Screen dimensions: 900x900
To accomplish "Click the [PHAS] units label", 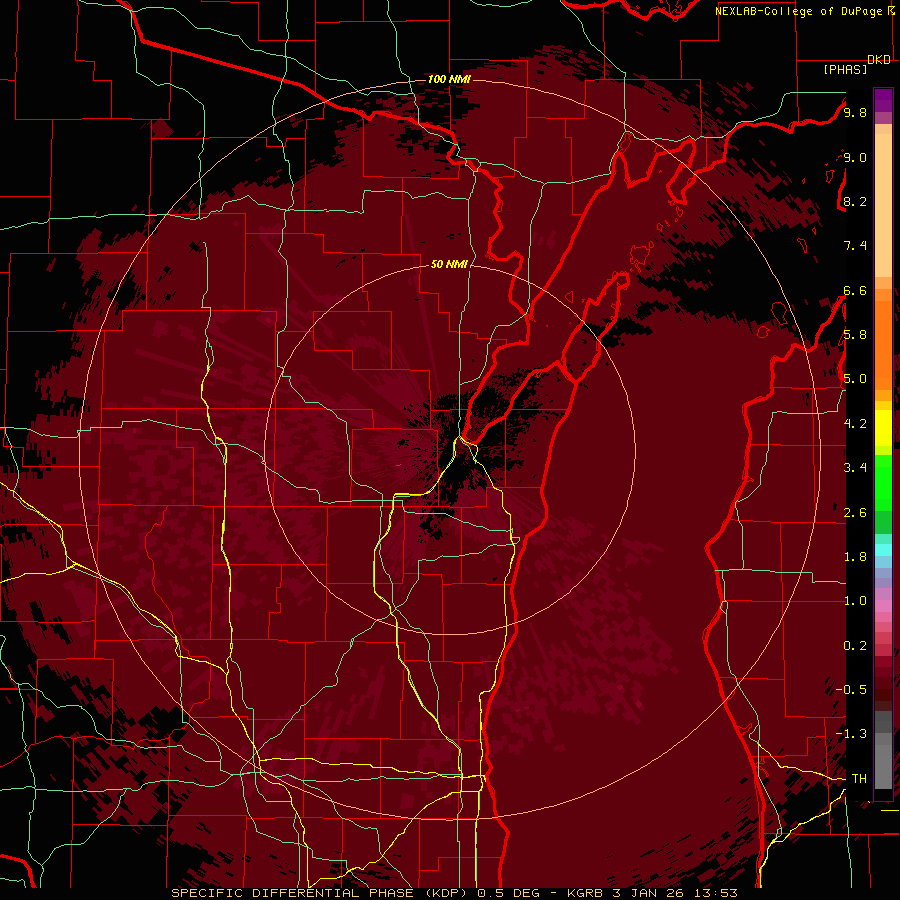I will 845,70.
